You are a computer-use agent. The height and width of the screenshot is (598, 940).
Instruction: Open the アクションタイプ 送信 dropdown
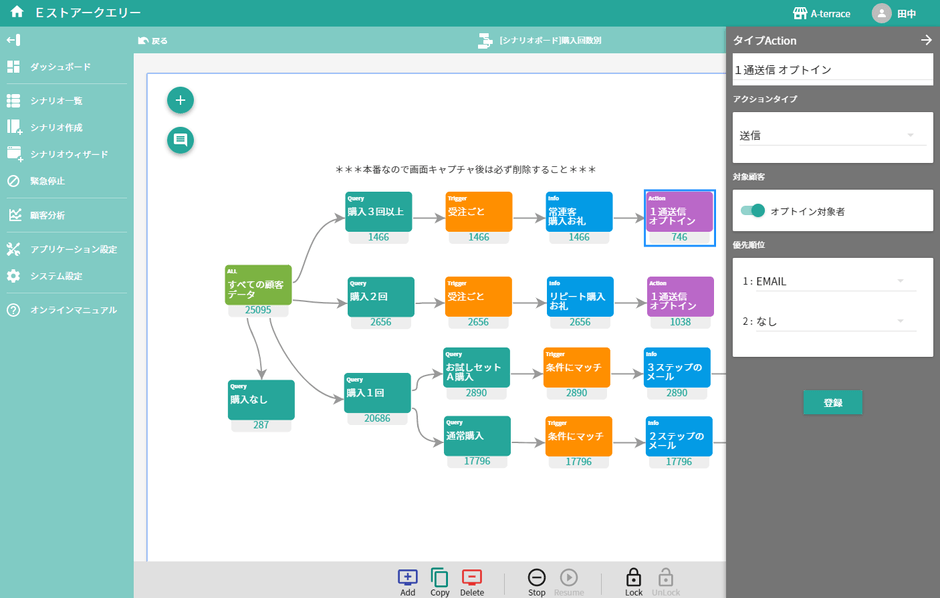832,135
